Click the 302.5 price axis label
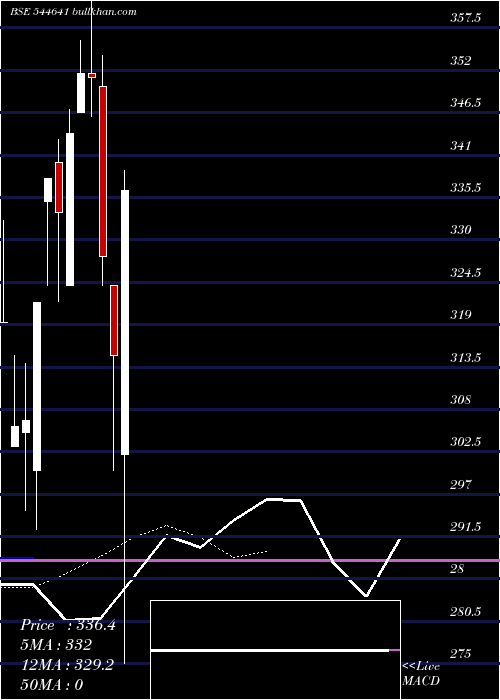The height and width of the screenshot is (700, 500). (466, 442)
